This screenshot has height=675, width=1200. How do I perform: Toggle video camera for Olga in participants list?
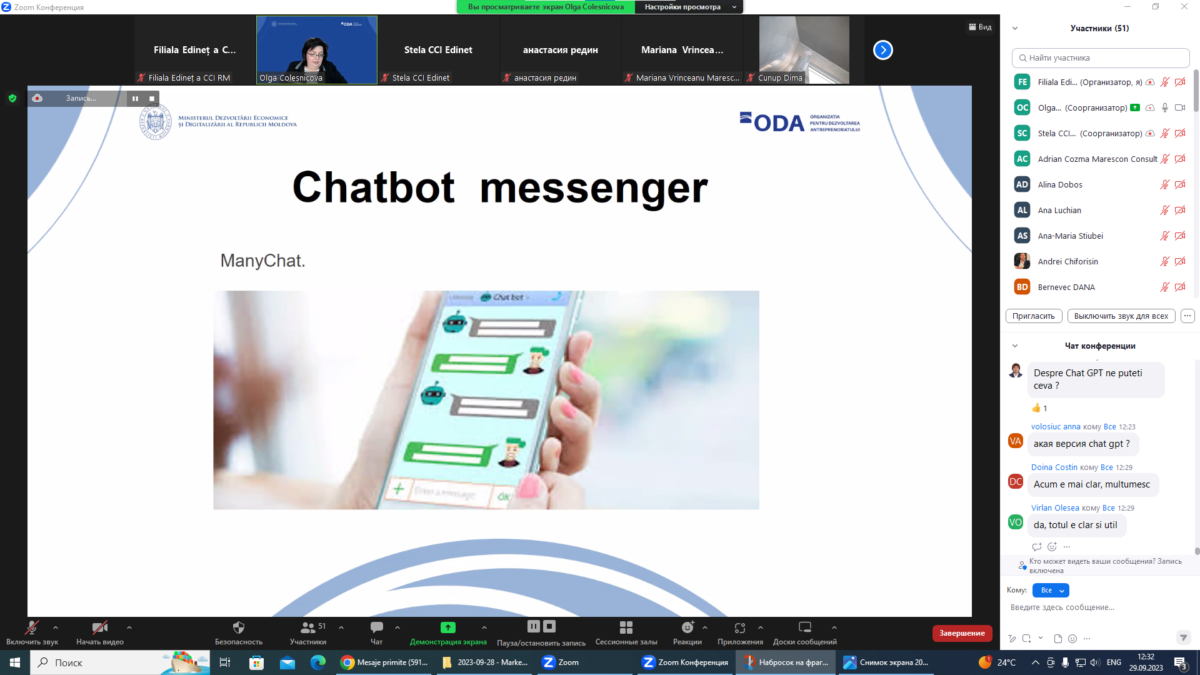1180,107
